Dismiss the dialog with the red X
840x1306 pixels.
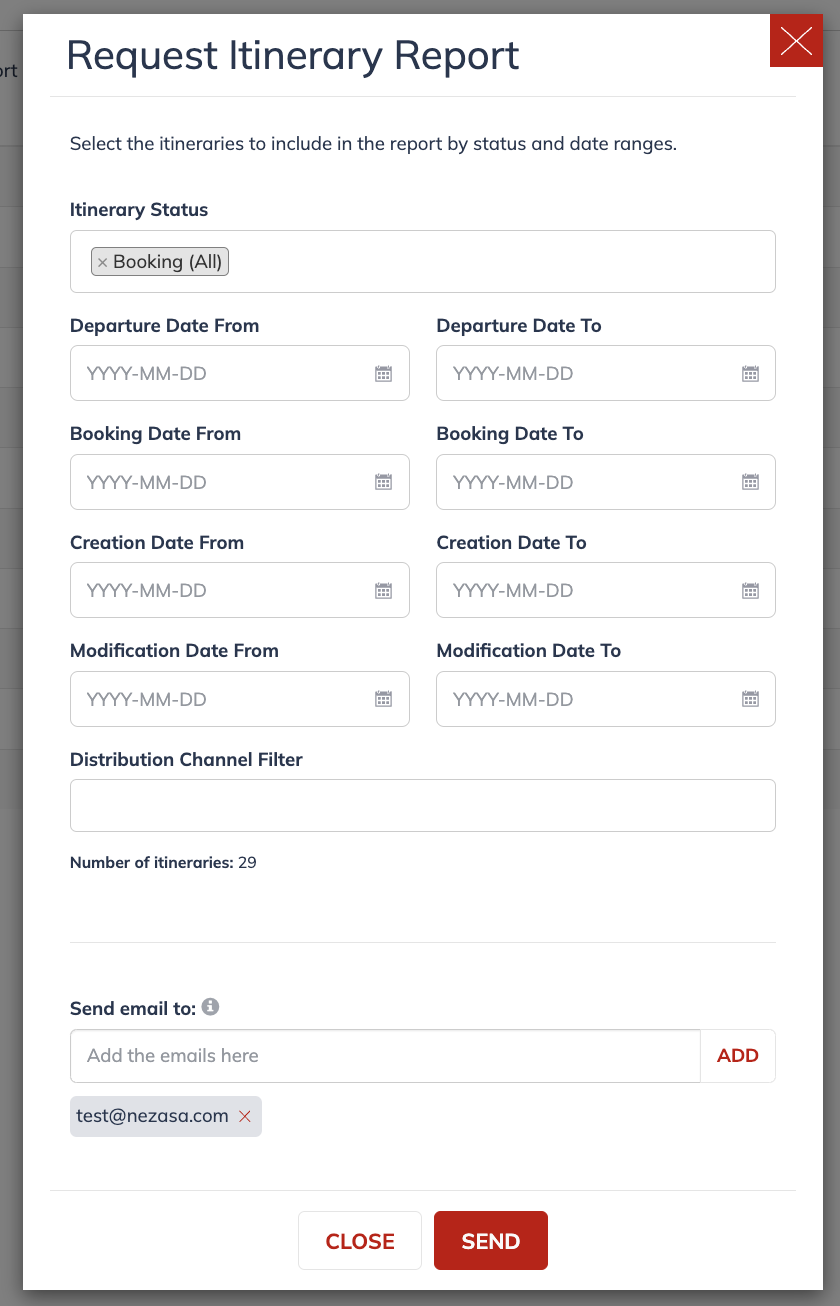pyautogui.click(x=796, y=41)
